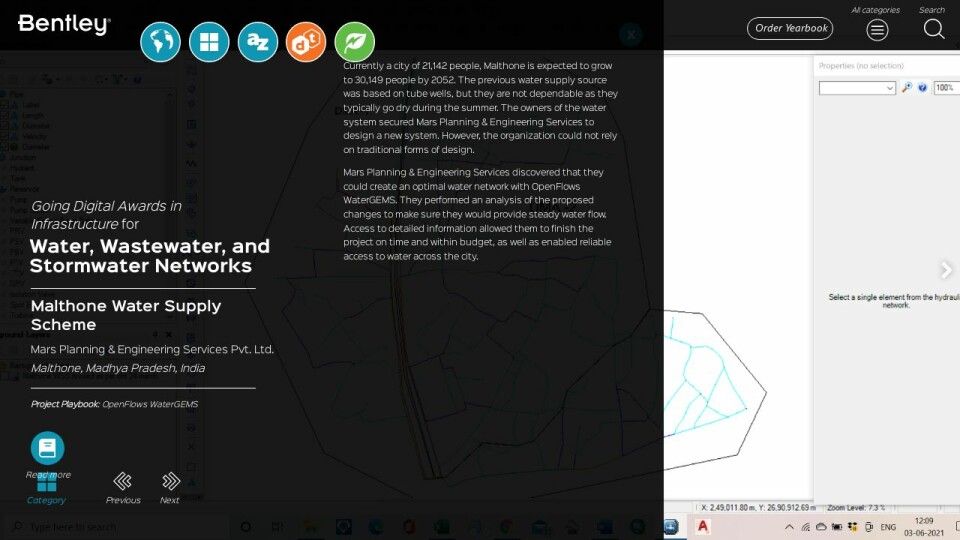Click 'Malthone, Madhya Pradesh, India' location text
The width and height of the screenshot is (960, 540).
118,368
